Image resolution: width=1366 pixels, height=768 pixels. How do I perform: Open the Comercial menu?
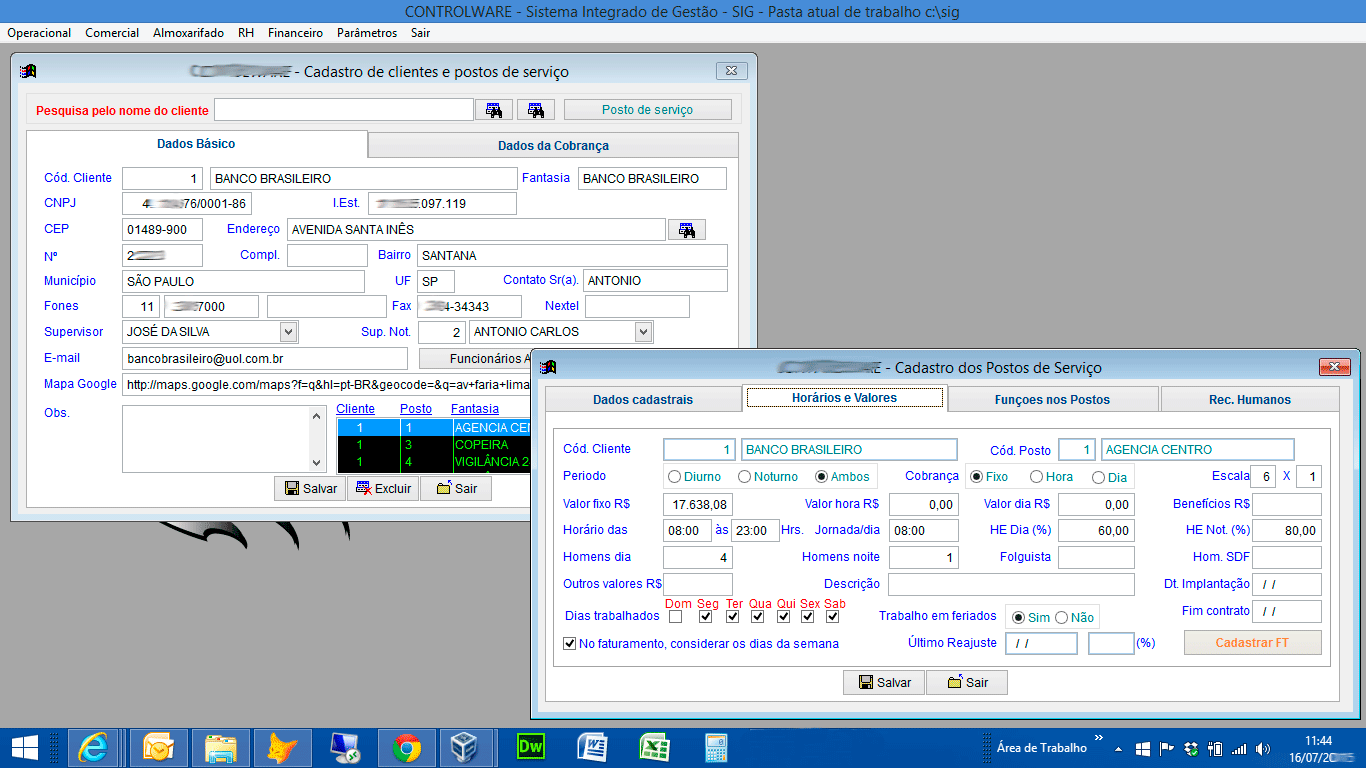pos(112,33)
